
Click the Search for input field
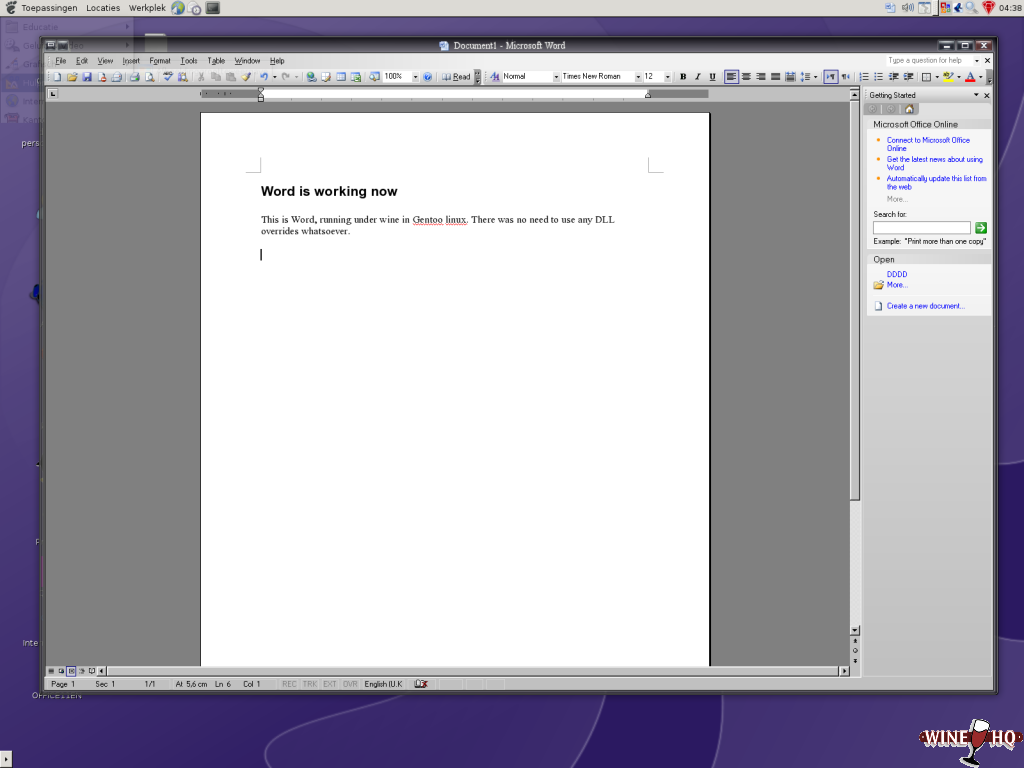(921, 227)
